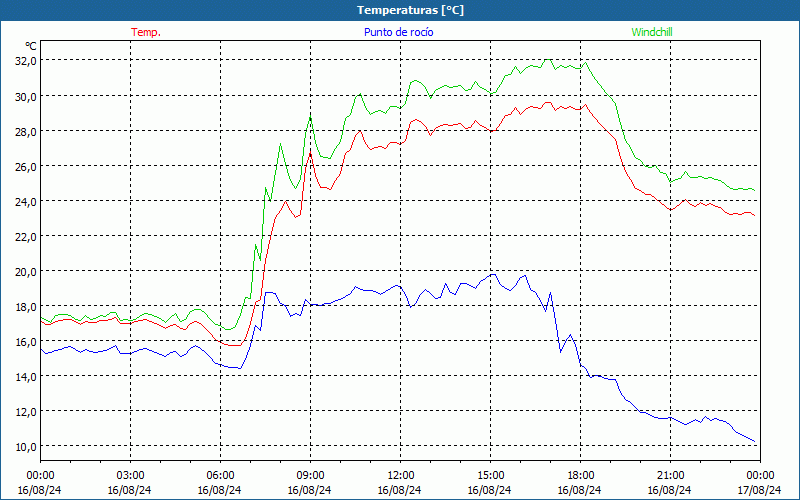Viewport: 800px width, 500px height.
Task: Select the red "Temp." legend label
Action: click(146, 32)
